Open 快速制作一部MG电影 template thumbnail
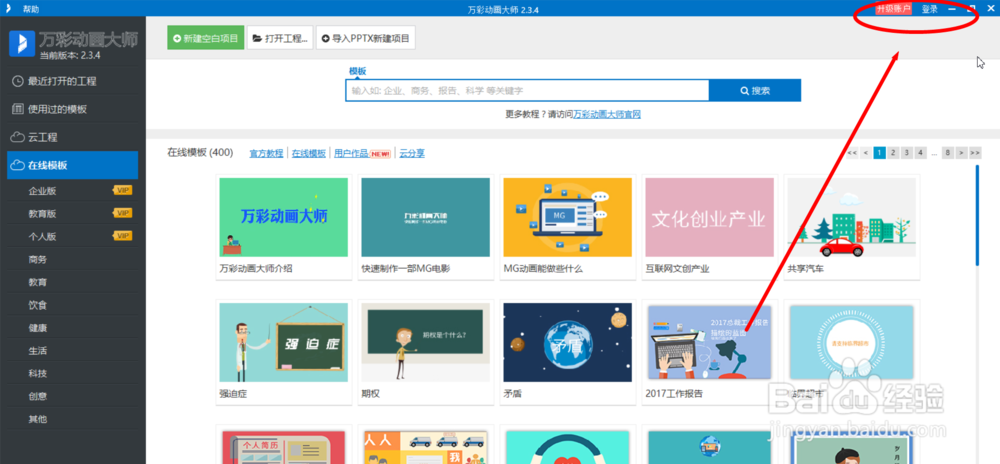 click(x=425, y=217)
